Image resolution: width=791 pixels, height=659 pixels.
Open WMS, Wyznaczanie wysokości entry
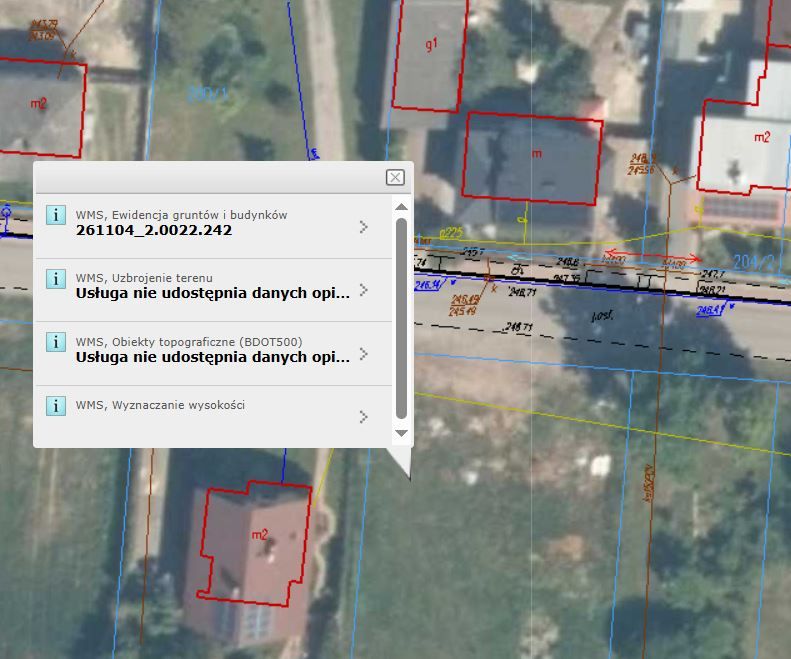[x=213, y=416]
